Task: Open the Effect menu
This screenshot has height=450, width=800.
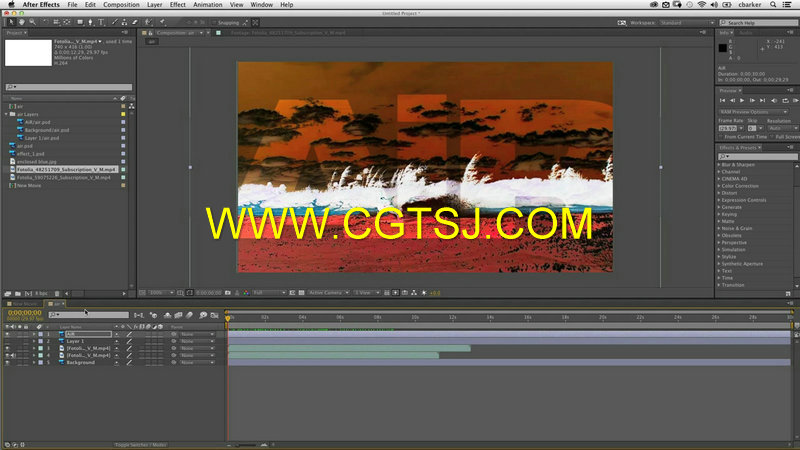Action: pos(178,5)
